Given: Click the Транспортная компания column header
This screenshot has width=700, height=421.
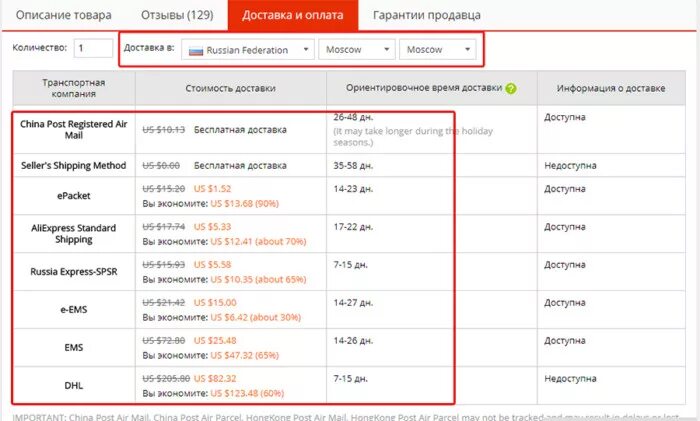Looking at the screenshot, I should 74,88.
